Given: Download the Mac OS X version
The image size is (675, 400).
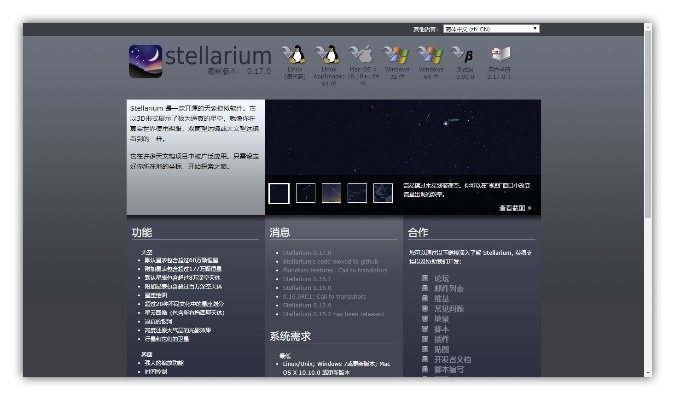Looking at the screenshot, I should (x=362, y=57).
